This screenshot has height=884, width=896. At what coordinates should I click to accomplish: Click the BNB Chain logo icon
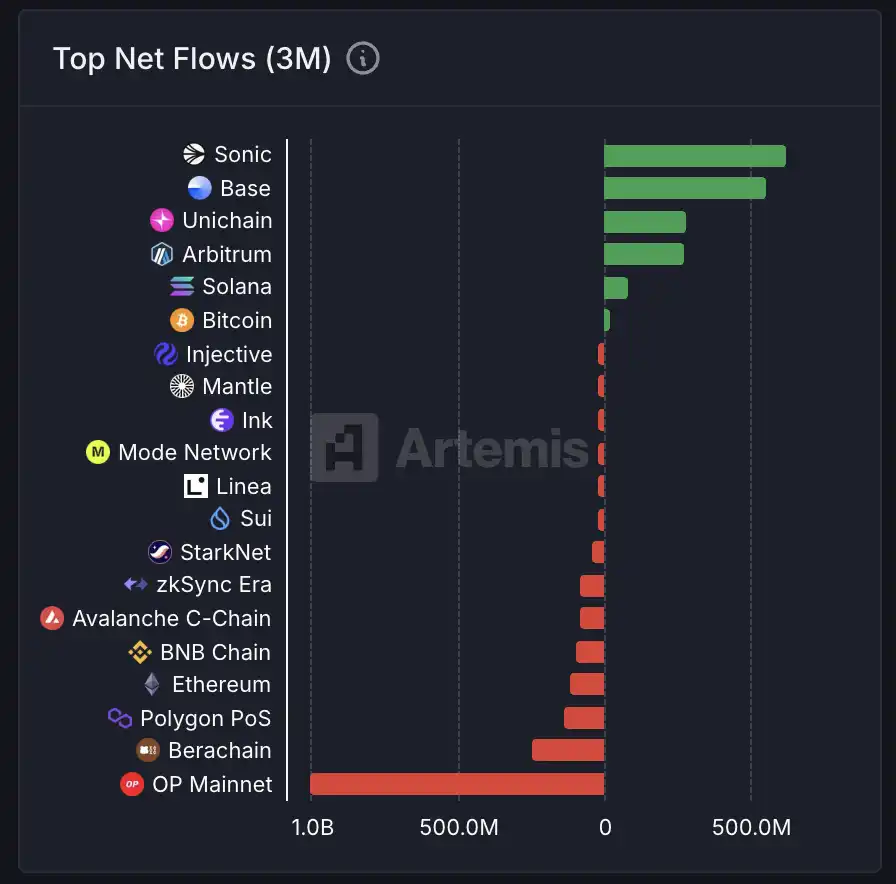point(140,652)
